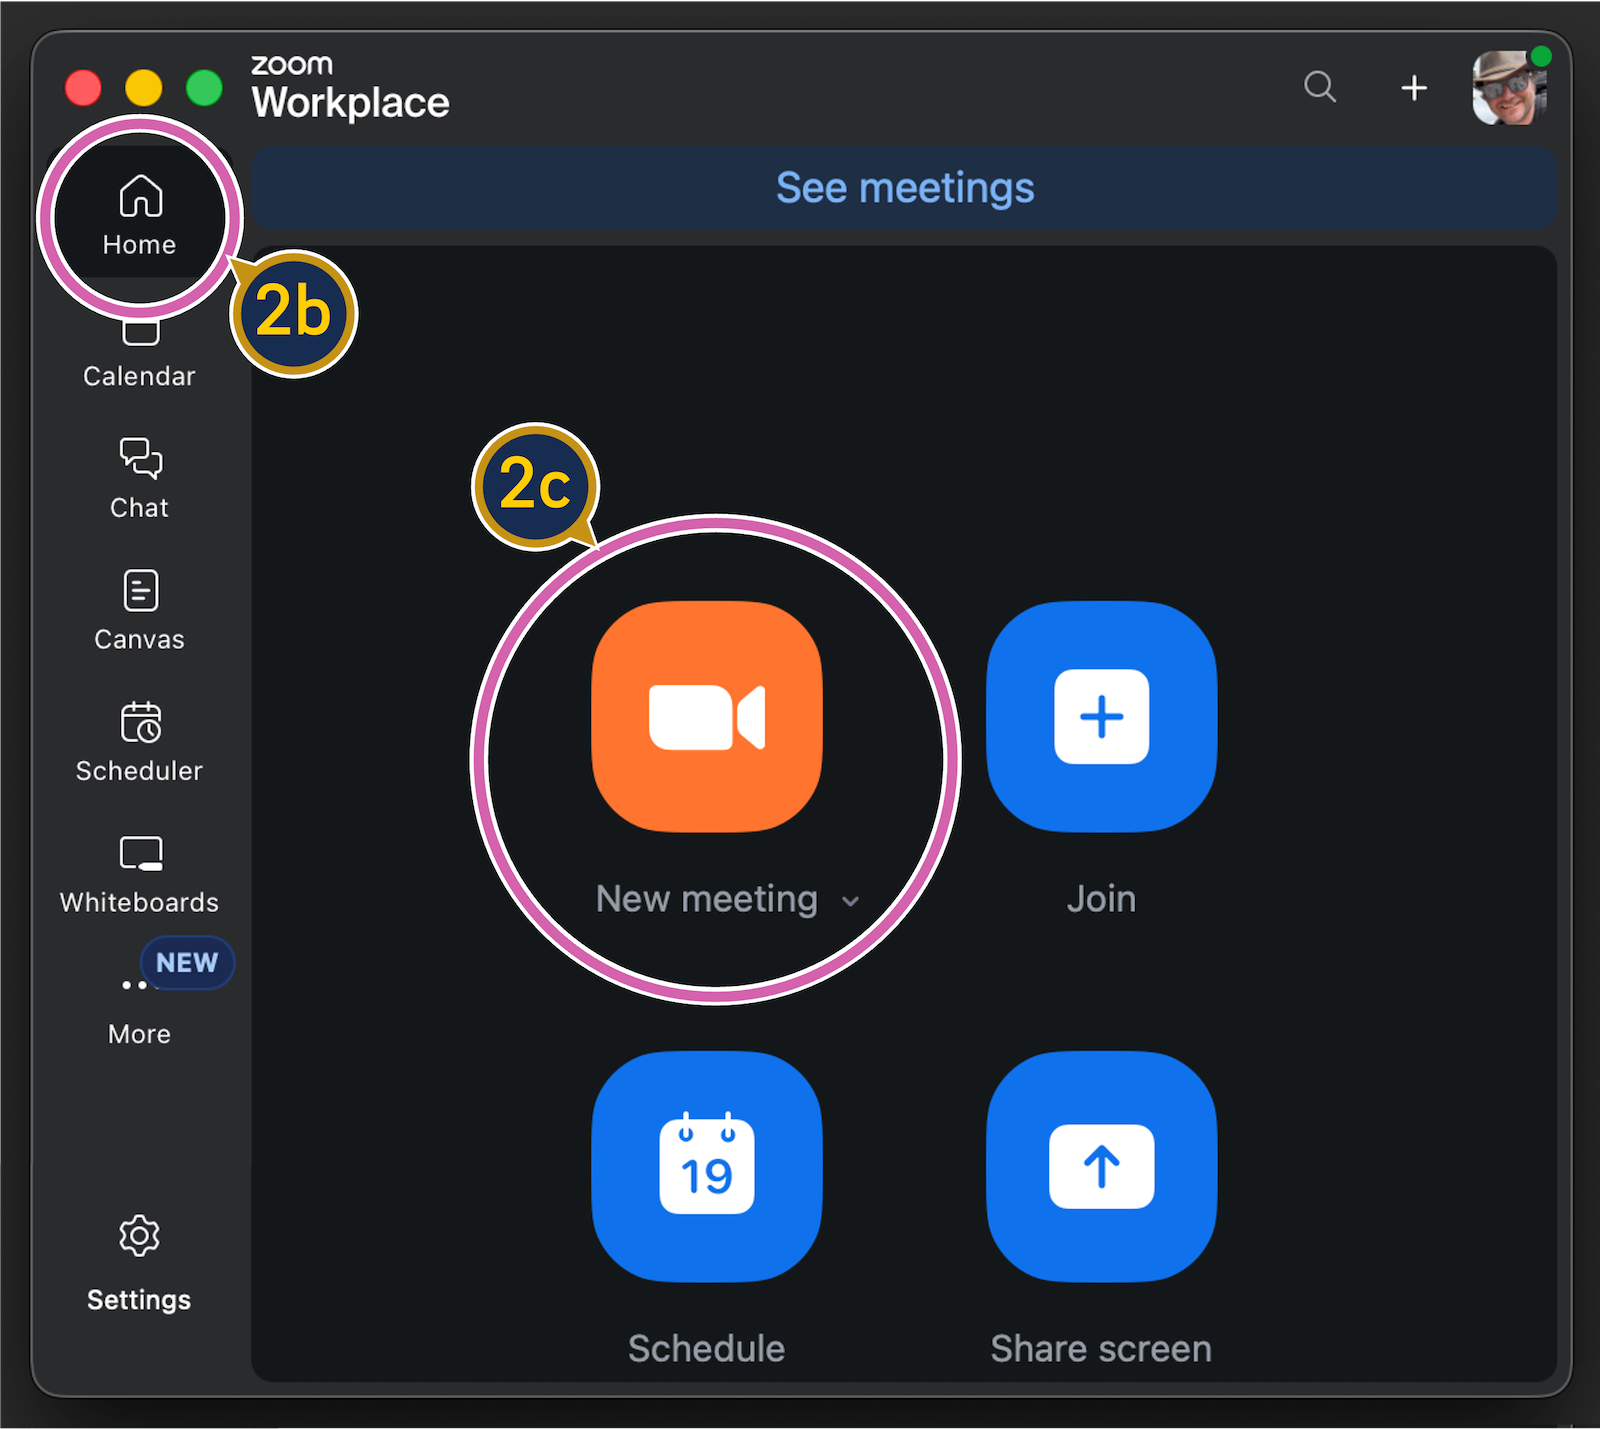
Task: Open search with the magnifier icon
Action: [1320, 87]
